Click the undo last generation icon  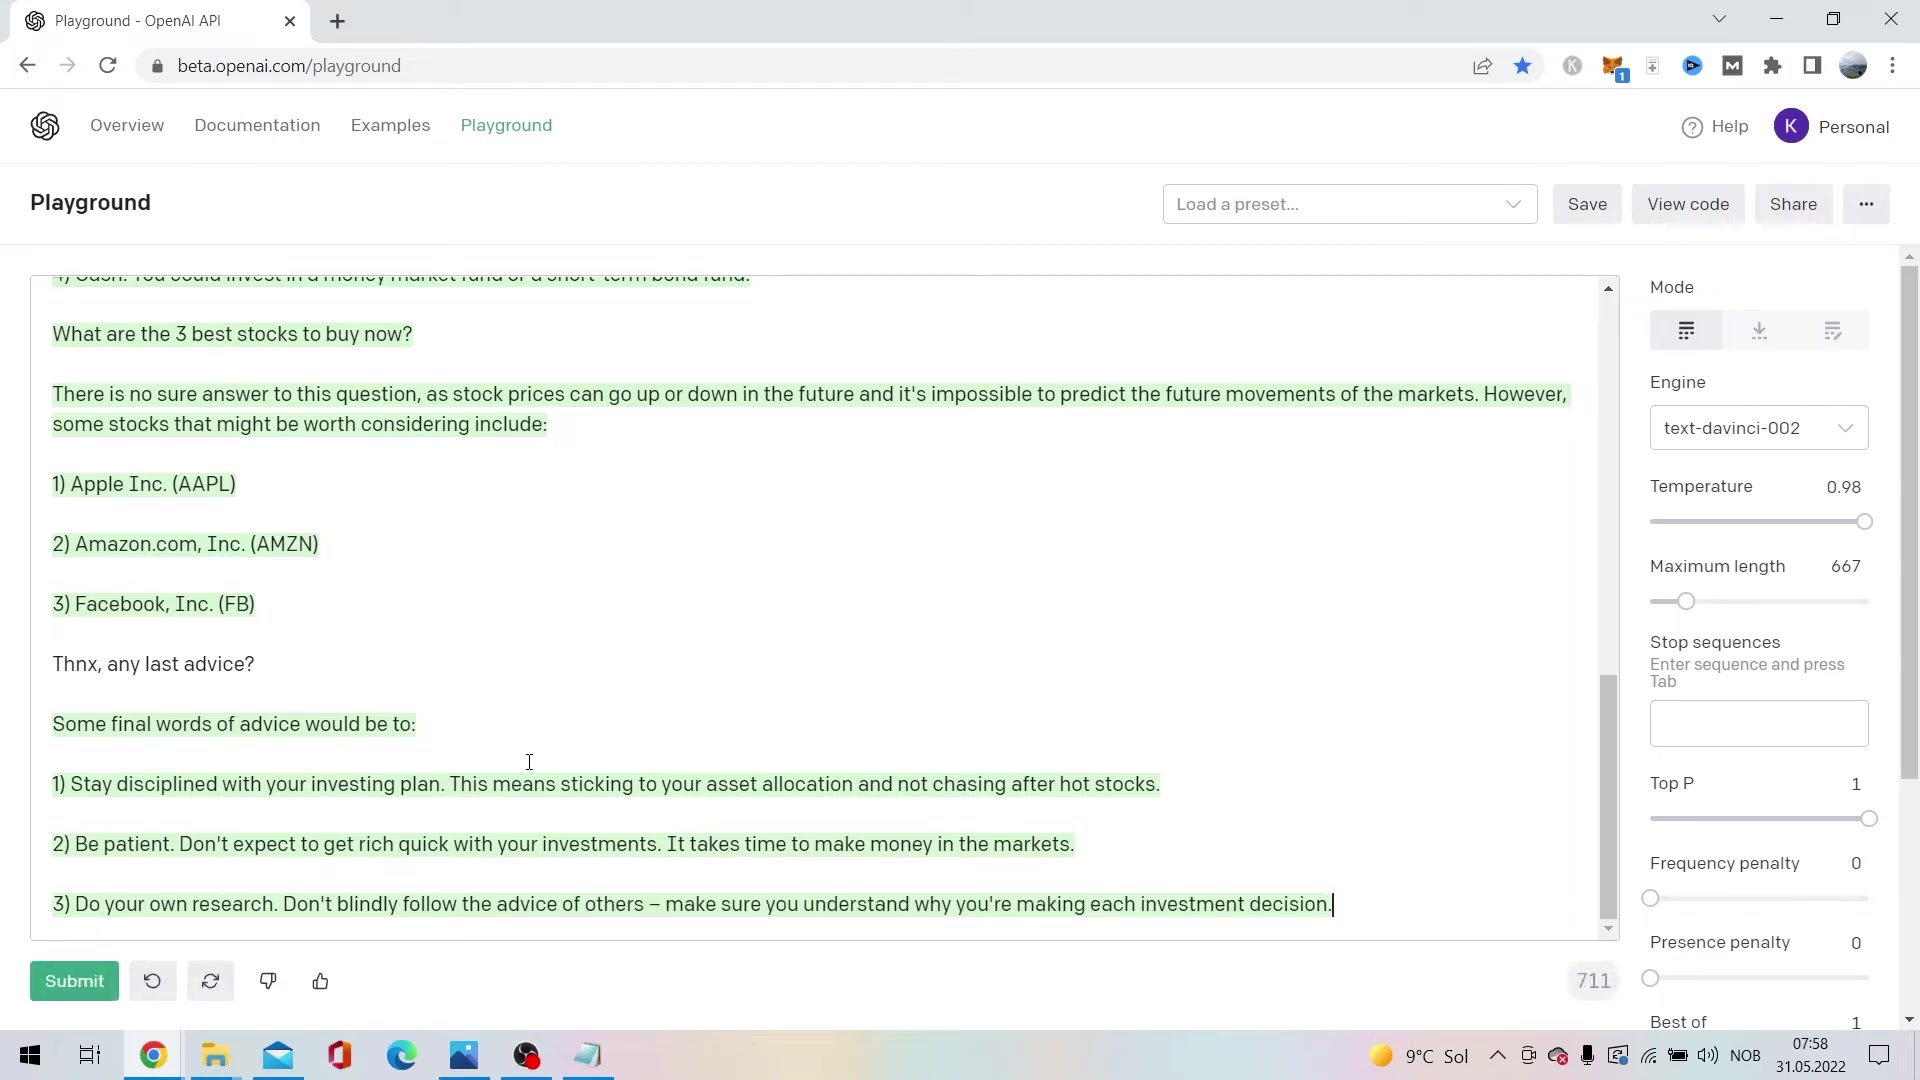(152, 981)
